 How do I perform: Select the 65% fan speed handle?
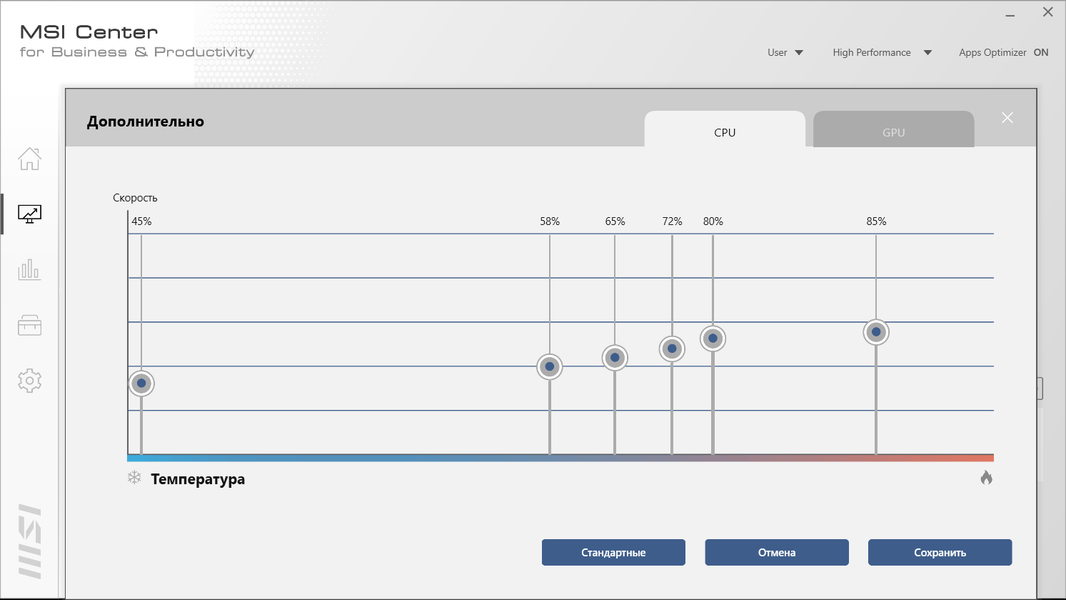[x=615, y=357]
